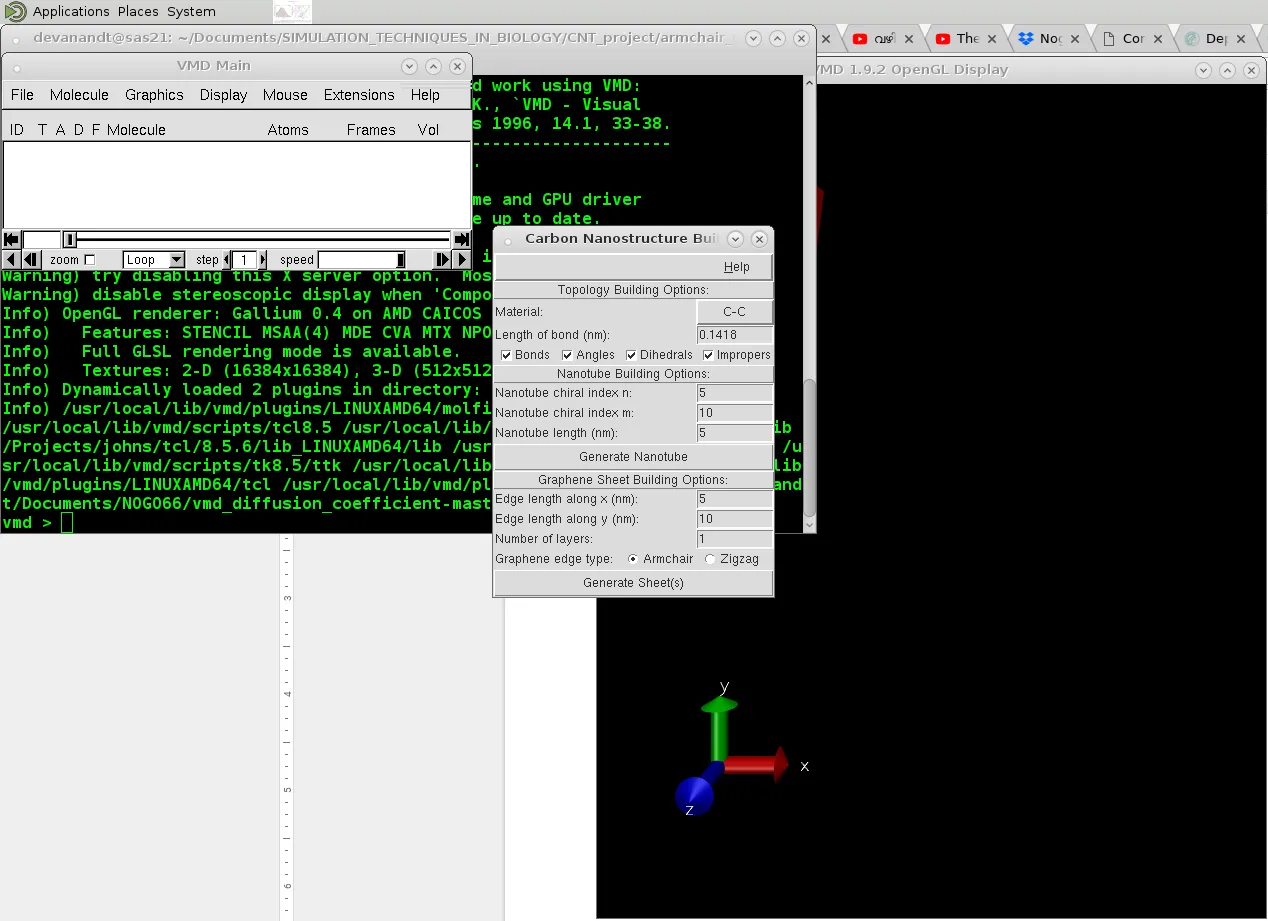Click Help in Carbon Nanostructure Builder
This screenshot has width=1268, height=921.
coord(736,267)
